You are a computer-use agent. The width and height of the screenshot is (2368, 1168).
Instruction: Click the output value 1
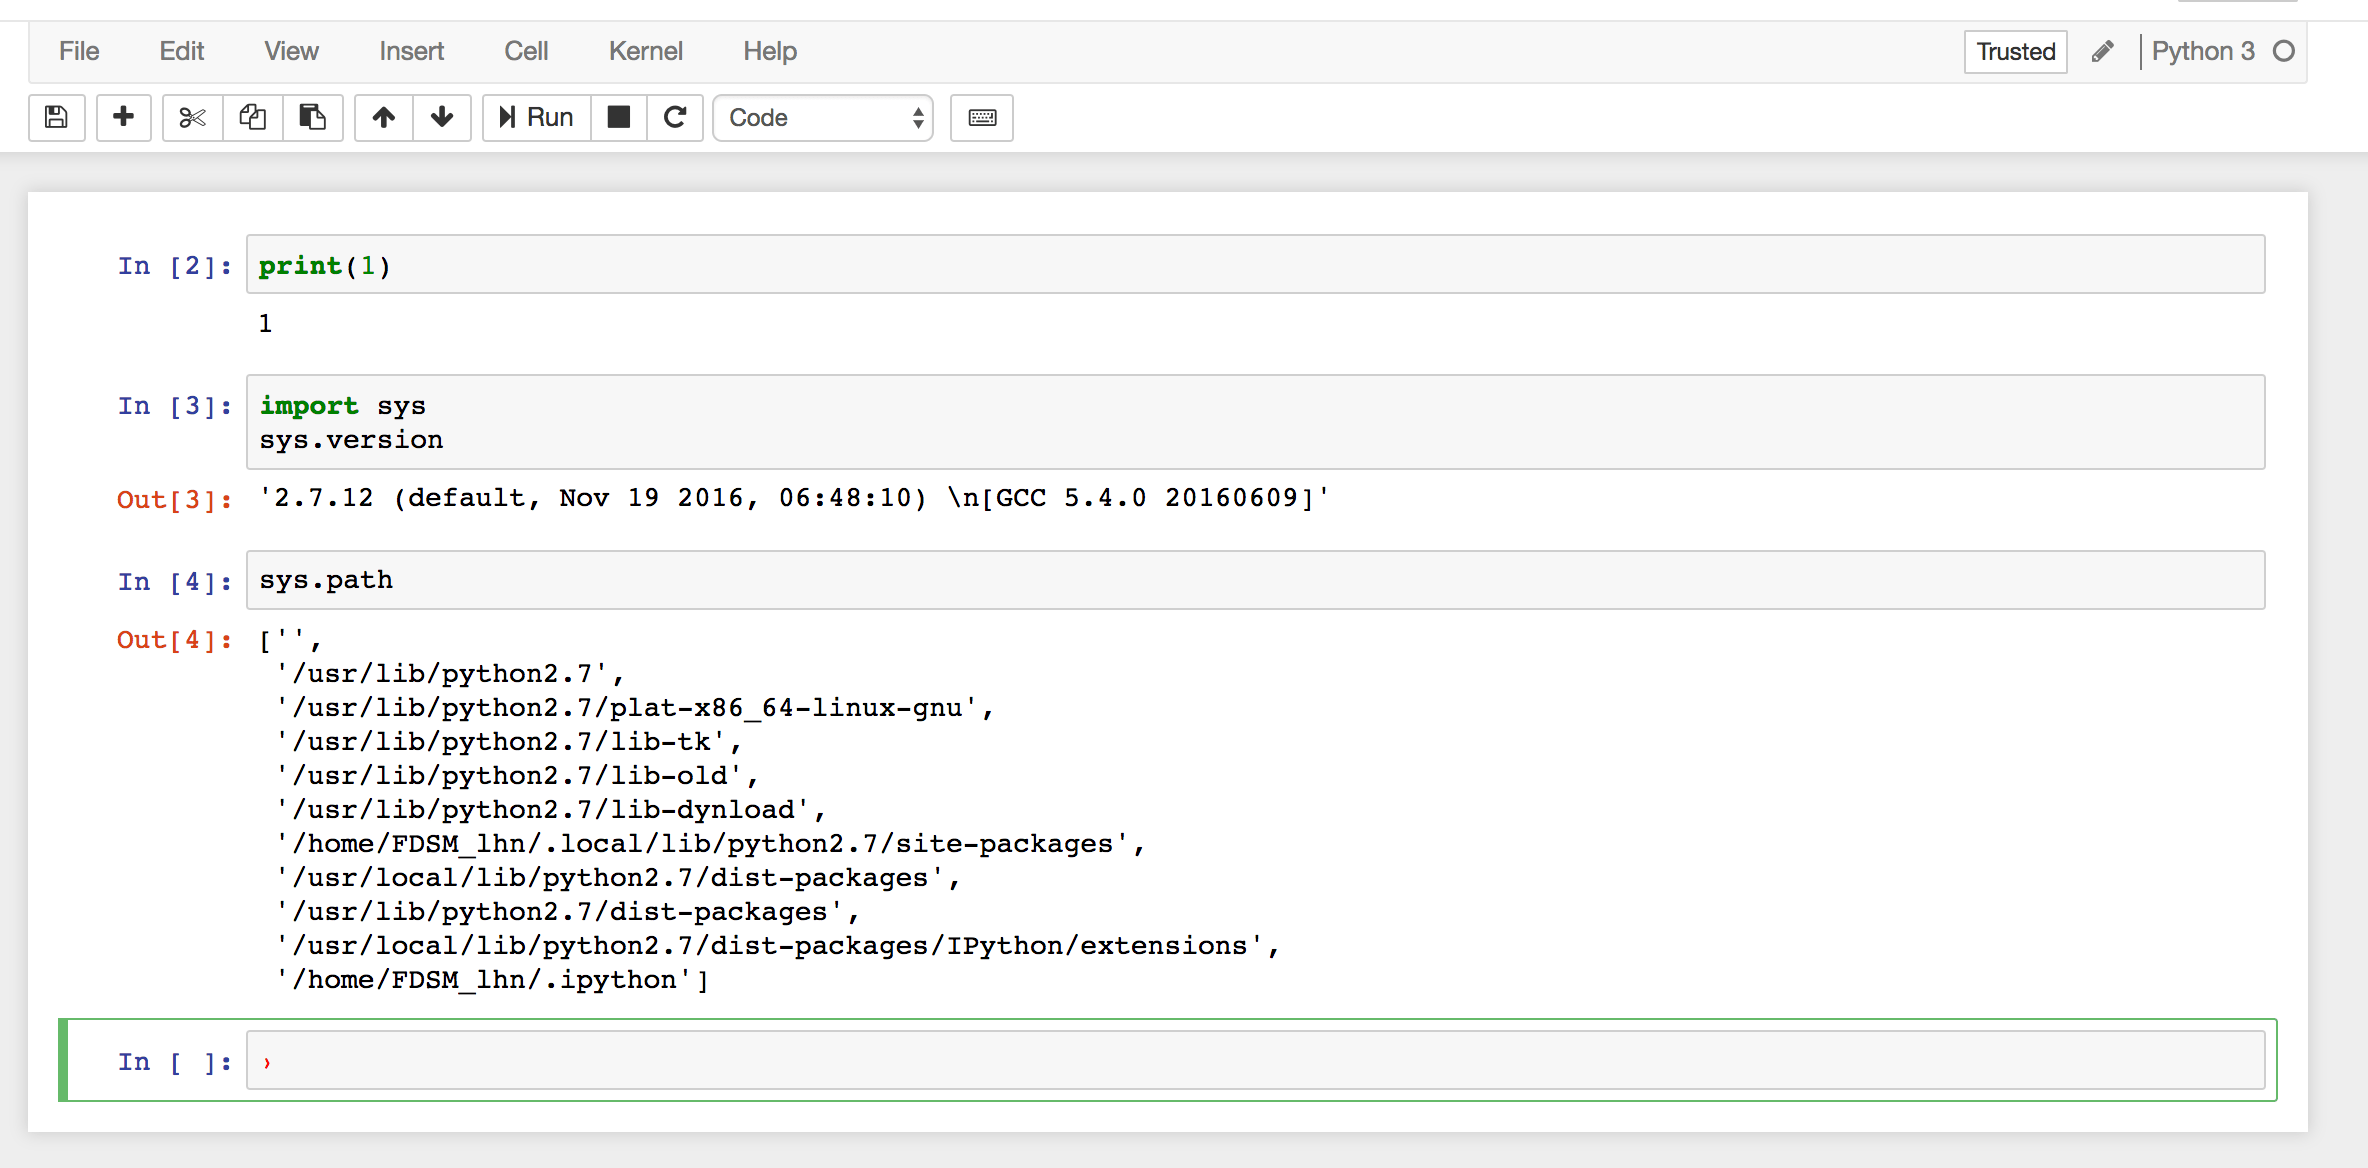(265, 323)
